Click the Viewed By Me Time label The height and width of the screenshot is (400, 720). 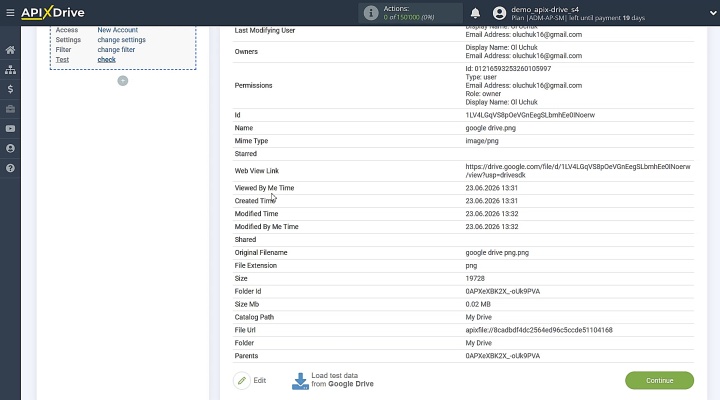pos(264,188)
